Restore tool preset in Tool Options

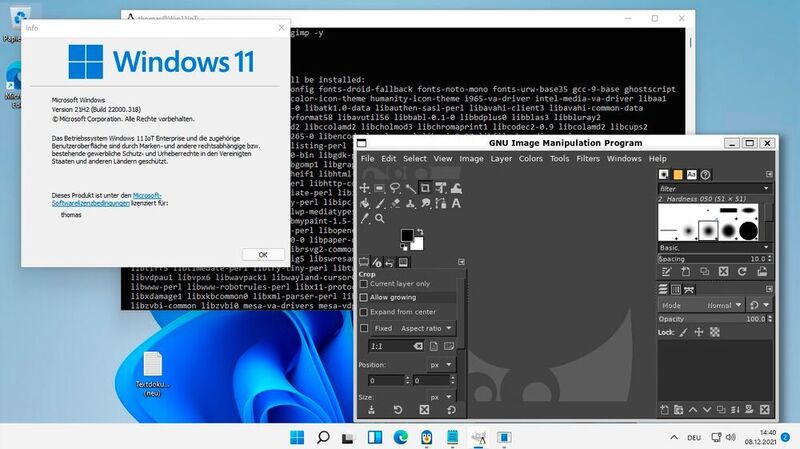pos(398,410)
